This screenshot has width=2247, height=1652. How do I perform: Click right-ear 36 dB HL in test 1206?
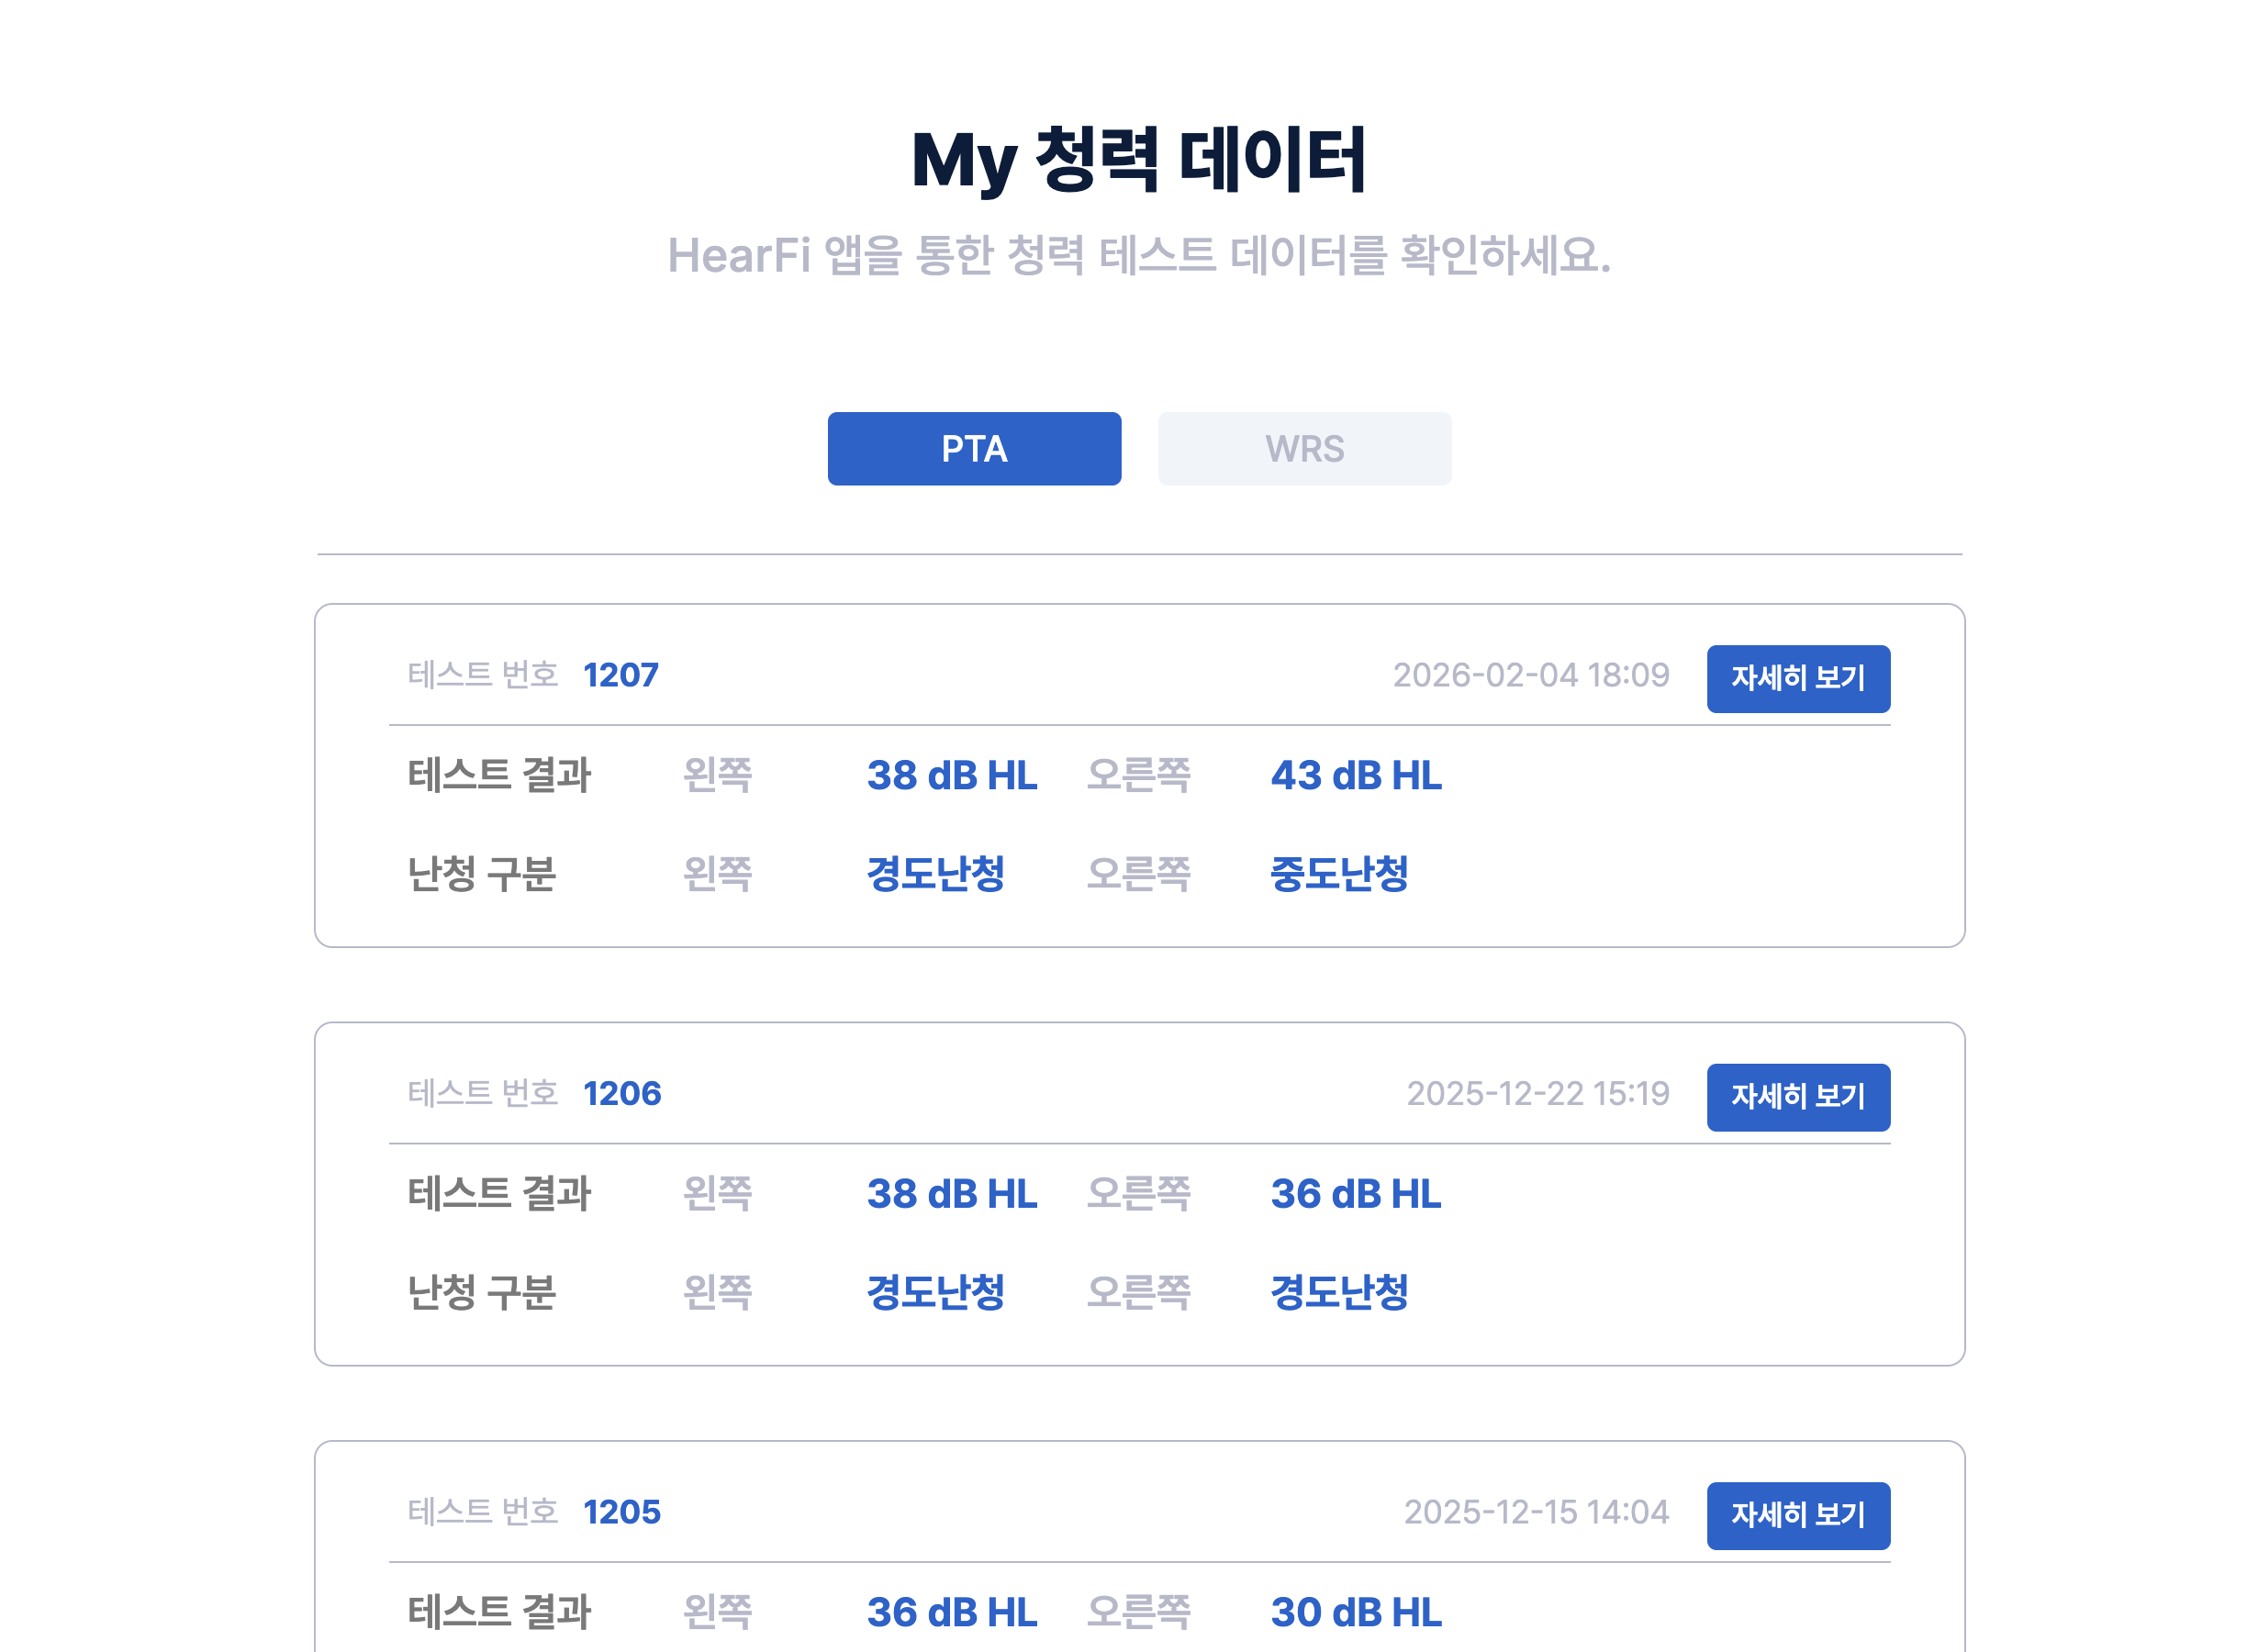pyautogui.click(x=1355, y=1193)
